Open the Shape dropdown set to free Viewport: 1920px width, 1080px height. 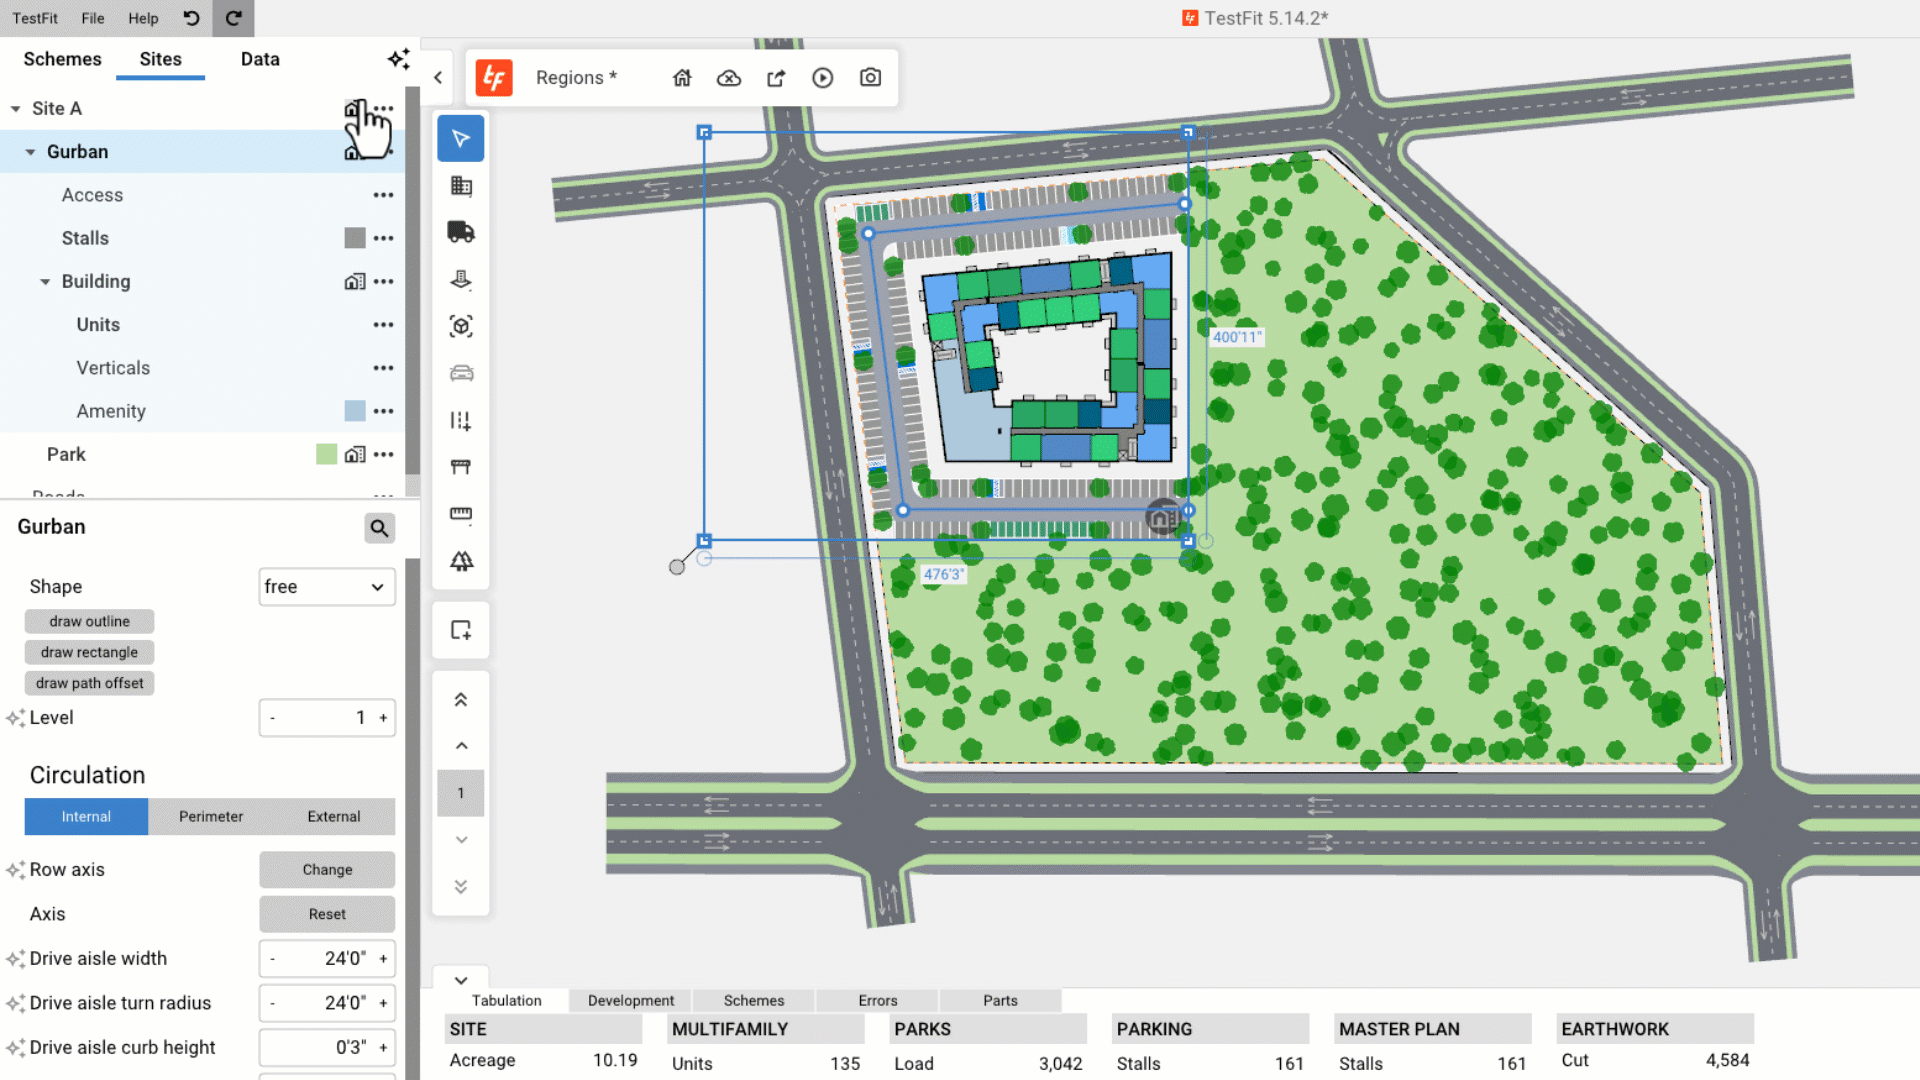coord(326,587)
